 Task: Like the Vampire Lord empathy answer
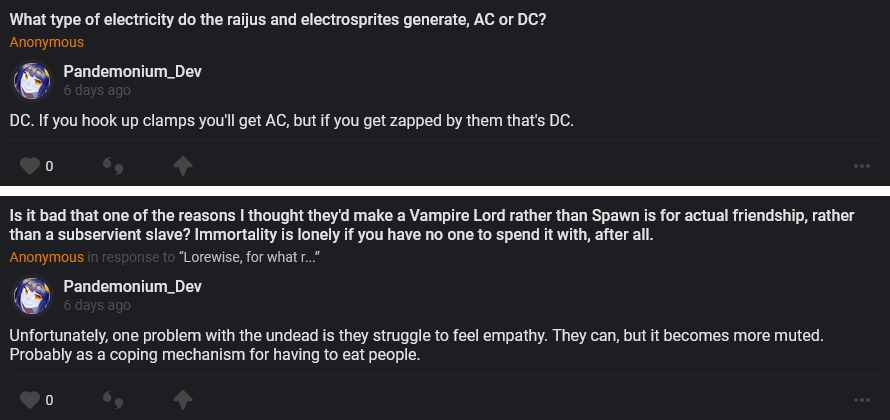pyautogui.click(x=30, y=400)
